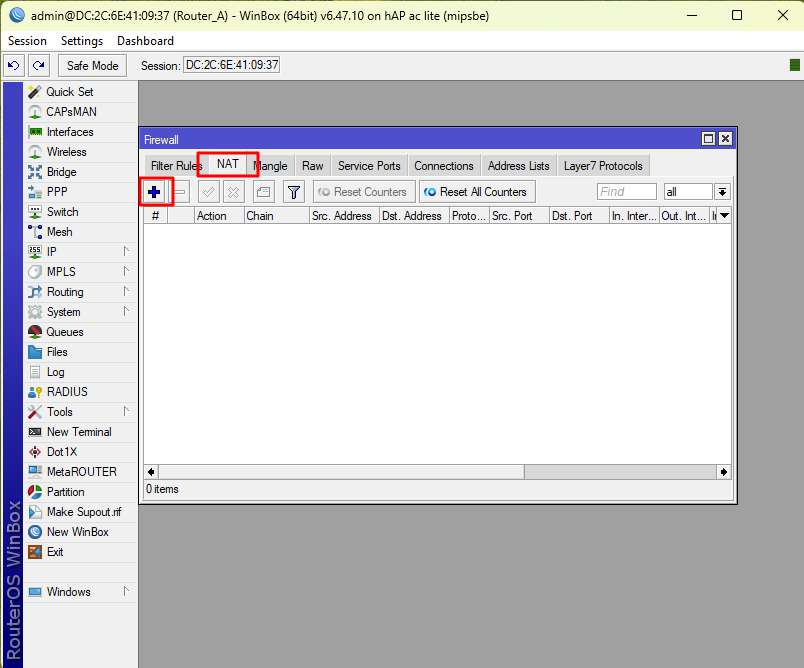Click the Find search field
The width and height of the screenshot is (804, 668).
click(x=626, y=191)
